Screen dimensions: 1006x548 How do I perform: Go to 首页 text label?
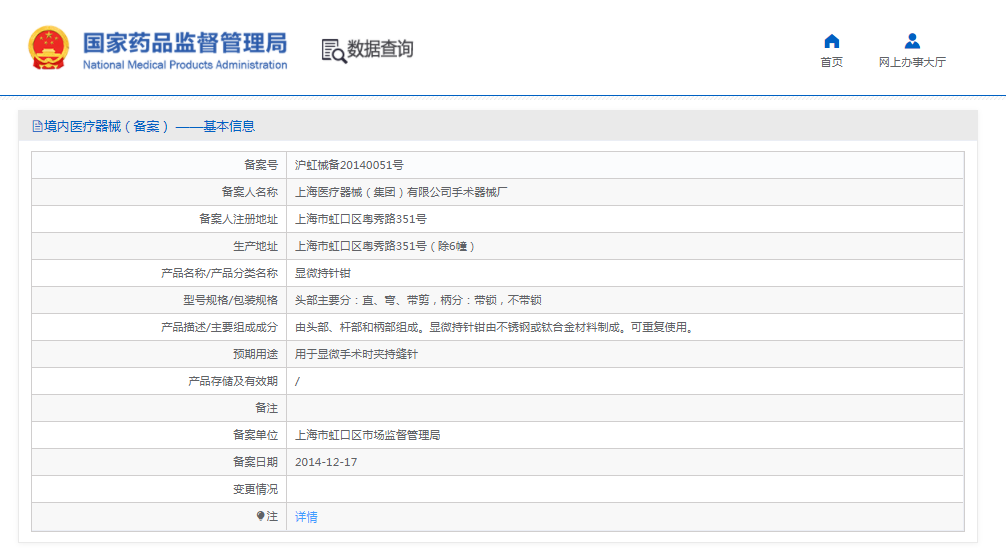click(x=831, y=62)
